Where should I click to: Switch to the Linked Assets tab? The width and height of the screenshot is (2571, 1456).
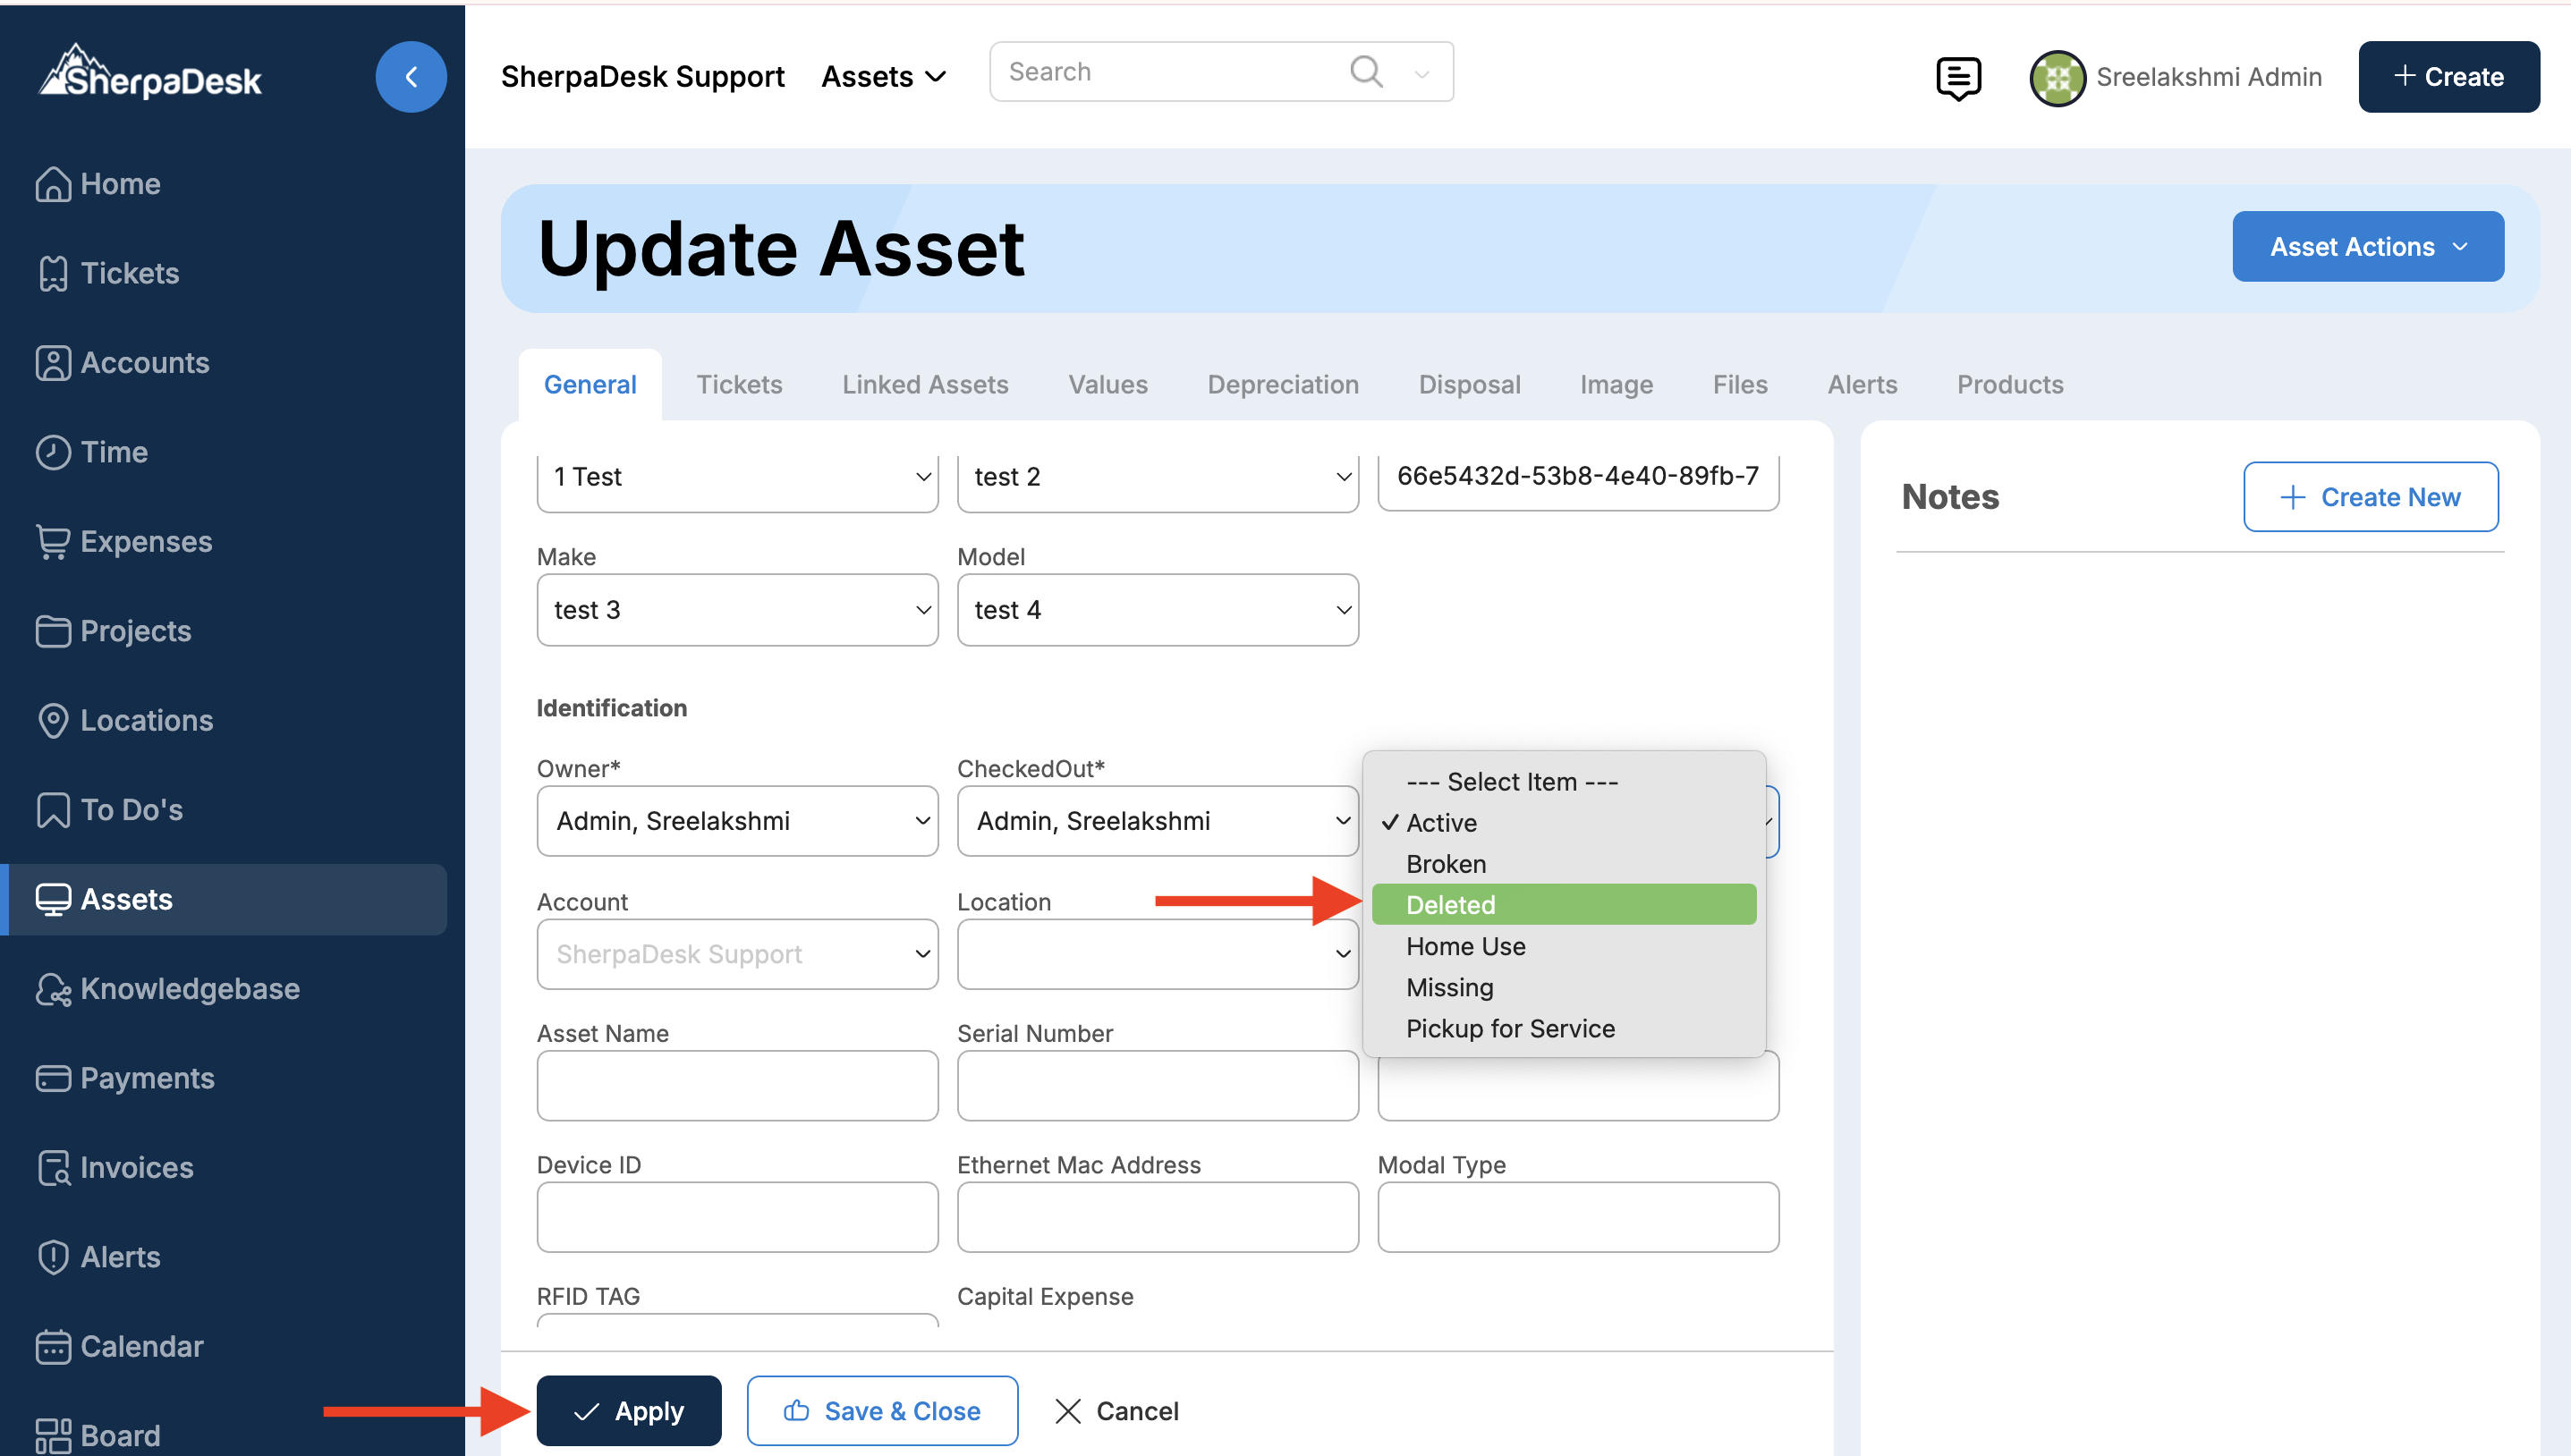click(x=925, y=385)
